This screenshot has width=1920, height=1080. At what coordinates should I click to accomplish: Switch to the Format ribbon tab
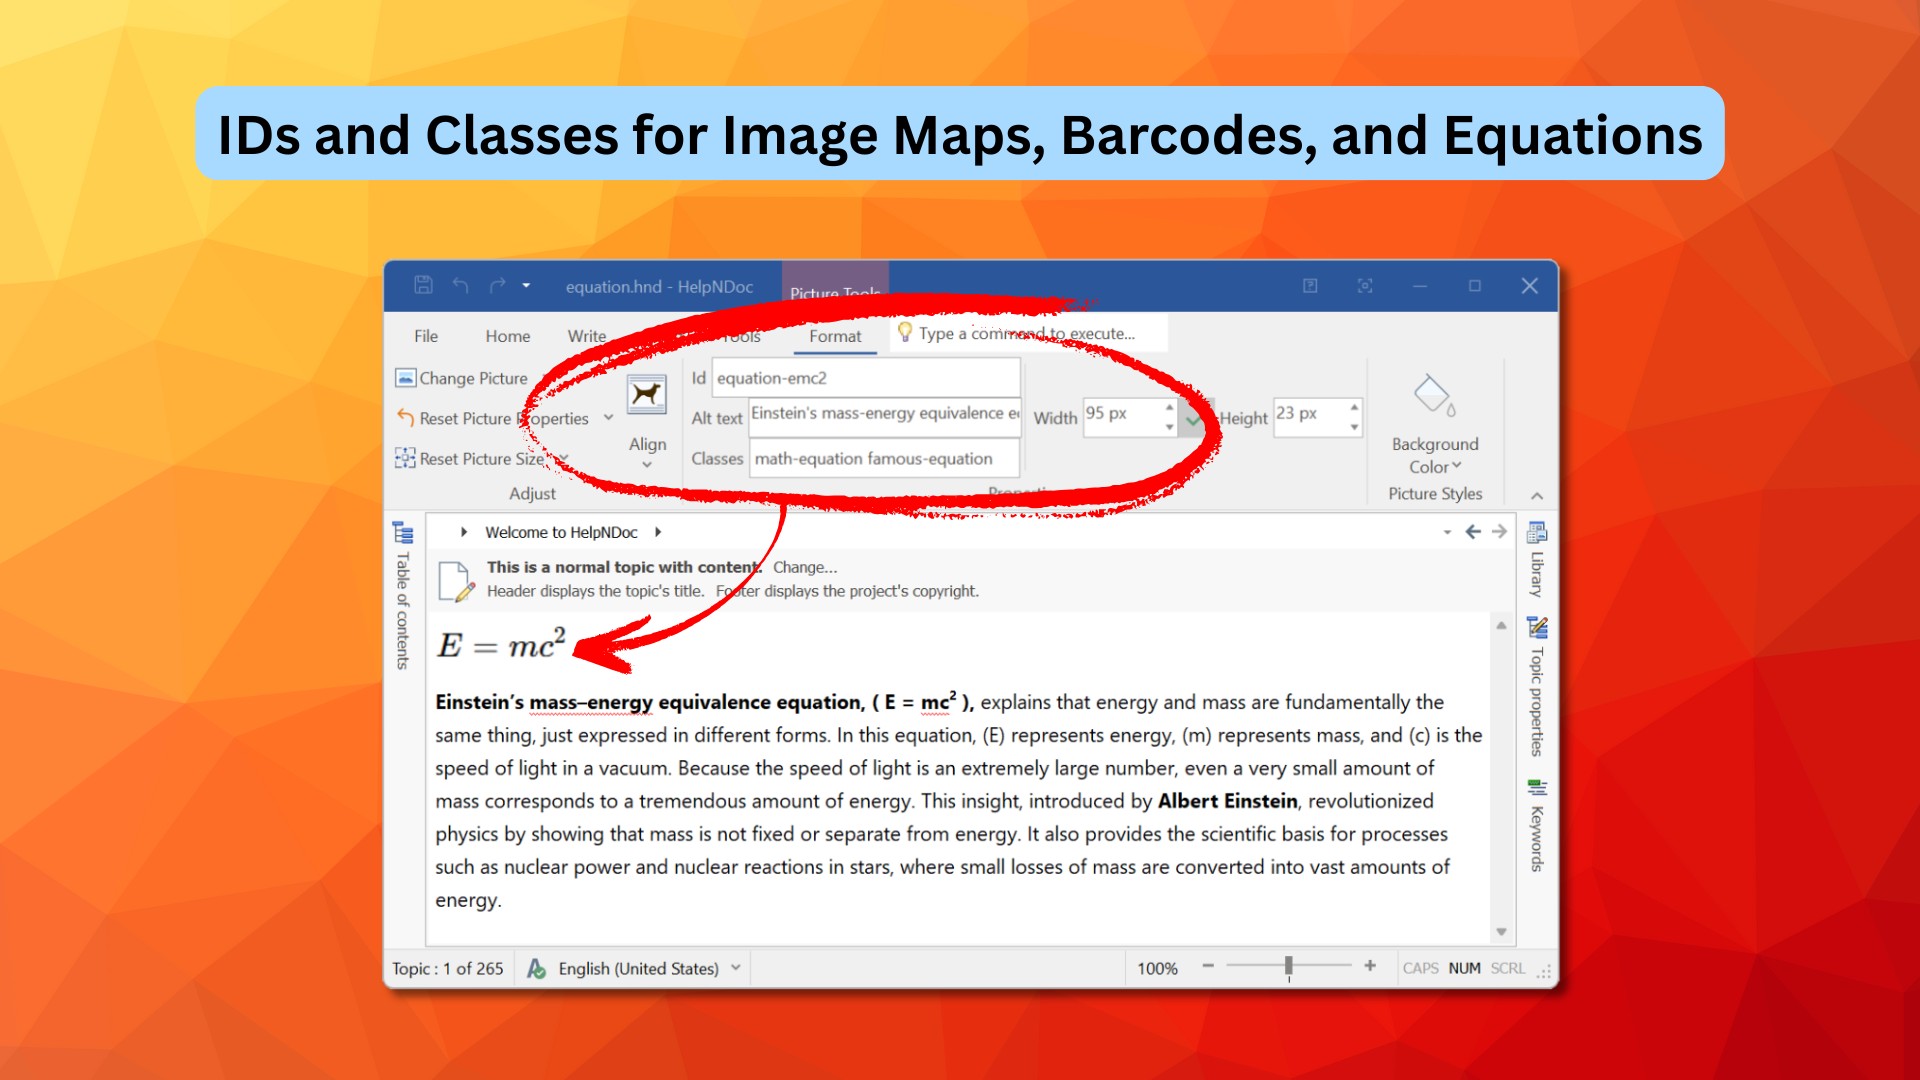[x=835, y=336]
